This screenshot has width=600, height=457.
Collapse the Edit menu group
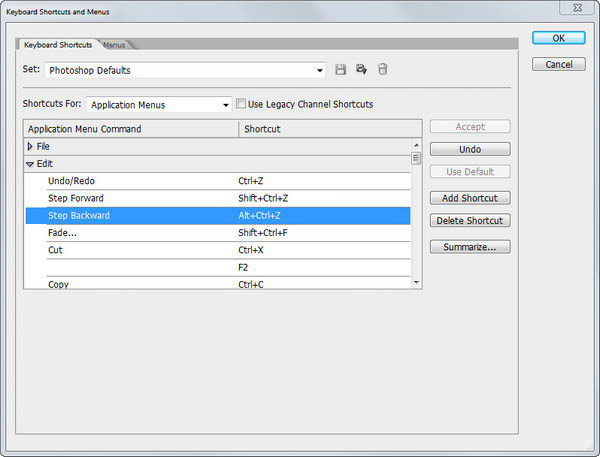point(30,164)
